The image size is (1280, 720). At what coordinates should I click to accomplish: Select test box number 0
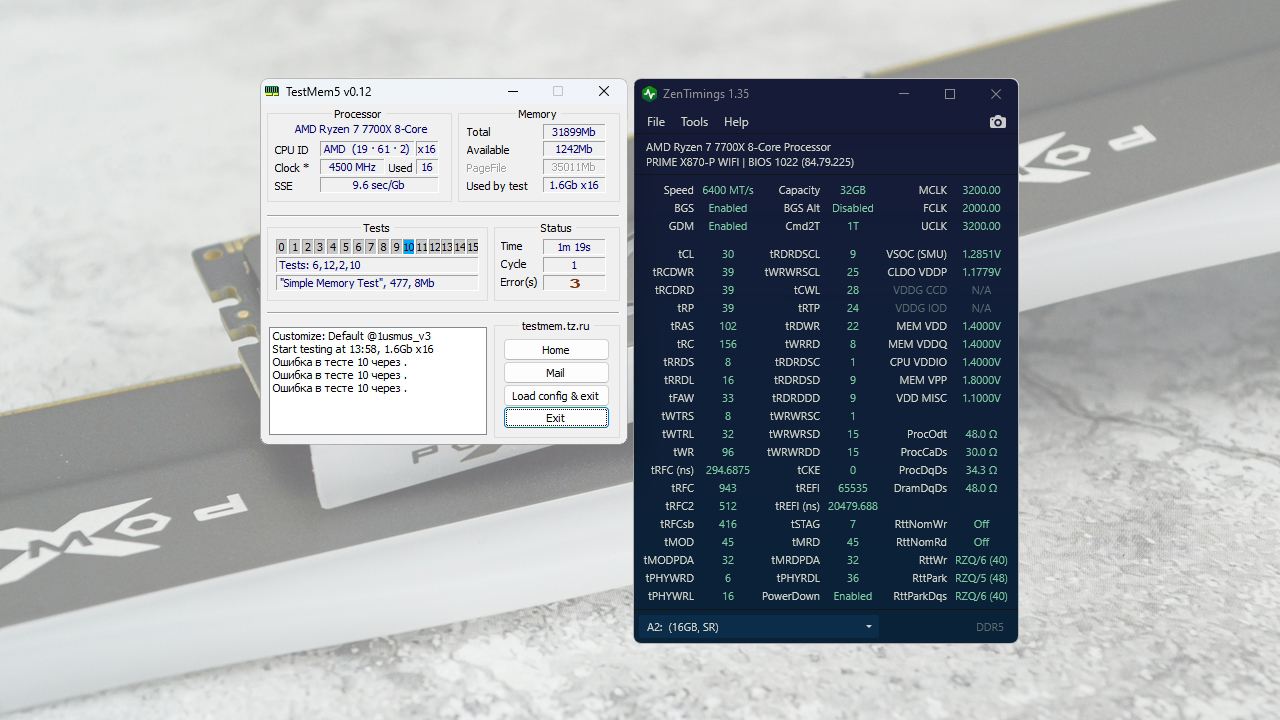[282, 247]
